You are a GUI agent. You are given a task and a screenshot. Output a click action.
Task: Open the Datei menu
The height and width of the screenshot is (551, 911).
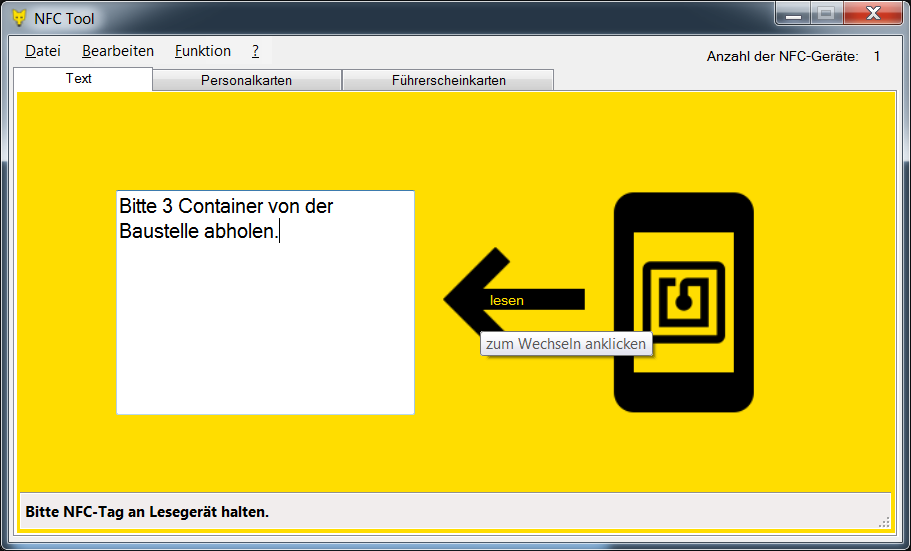[43, 51]
